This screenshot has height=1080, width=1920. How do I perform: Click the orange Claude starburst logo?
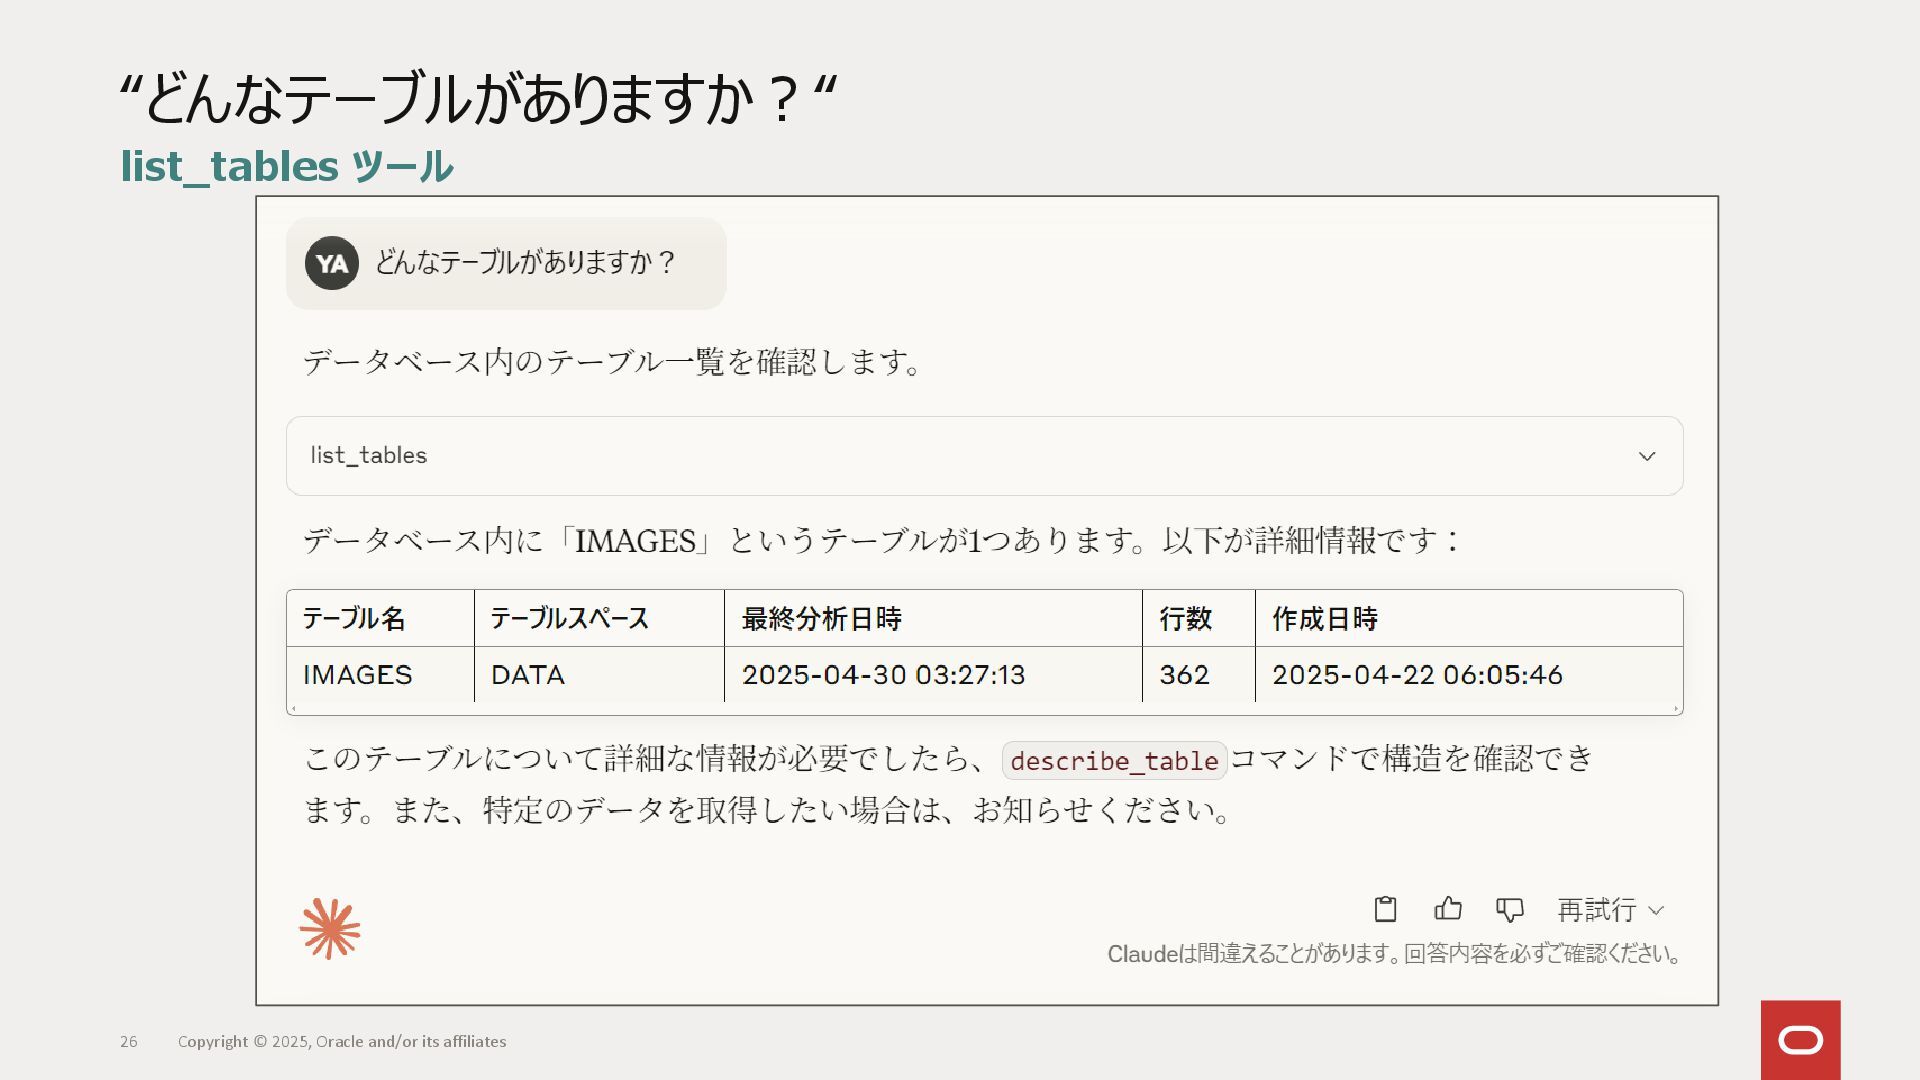click(x=330, y=929)
